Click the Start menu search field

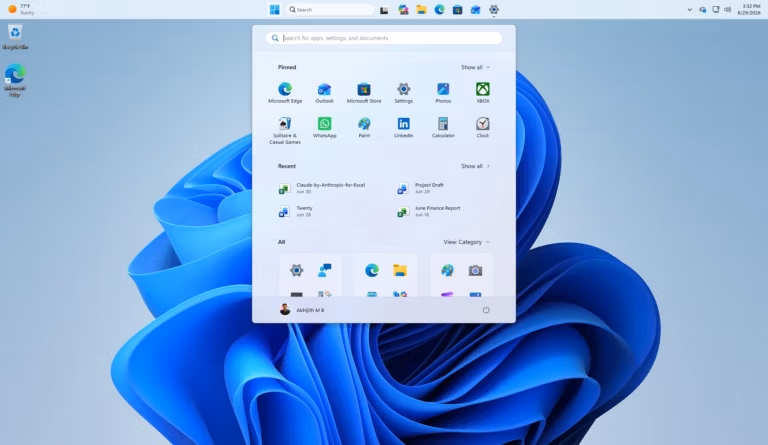point(384,38)
